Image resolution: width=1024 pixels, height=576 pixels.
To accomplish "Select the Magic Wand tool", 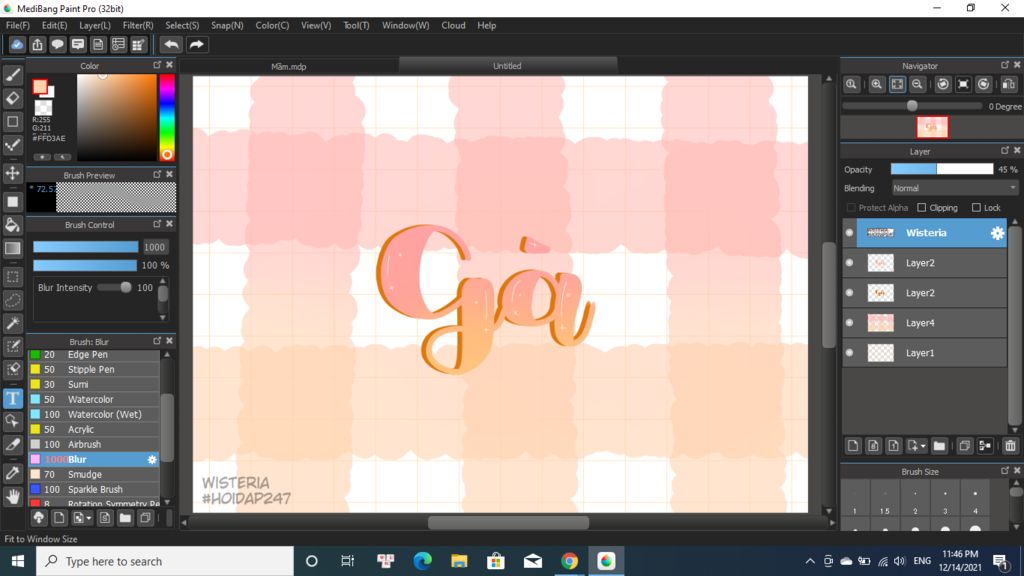I will [x=12, y=323].
